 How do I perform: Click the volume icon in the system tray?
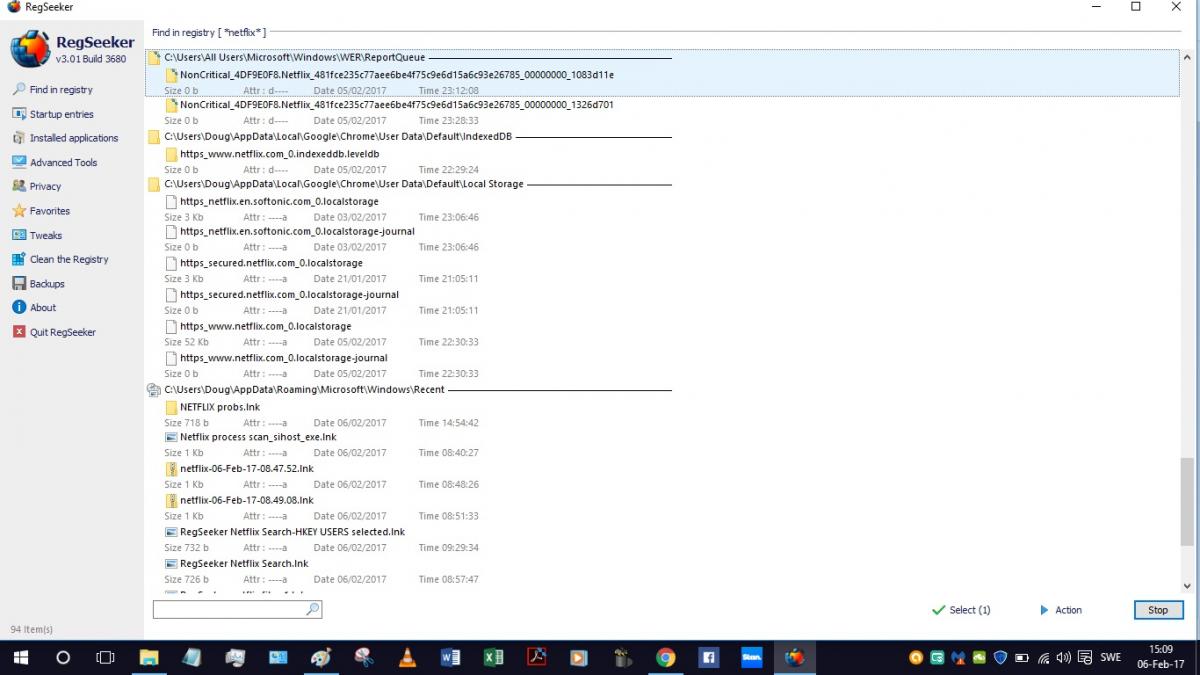1063,658
